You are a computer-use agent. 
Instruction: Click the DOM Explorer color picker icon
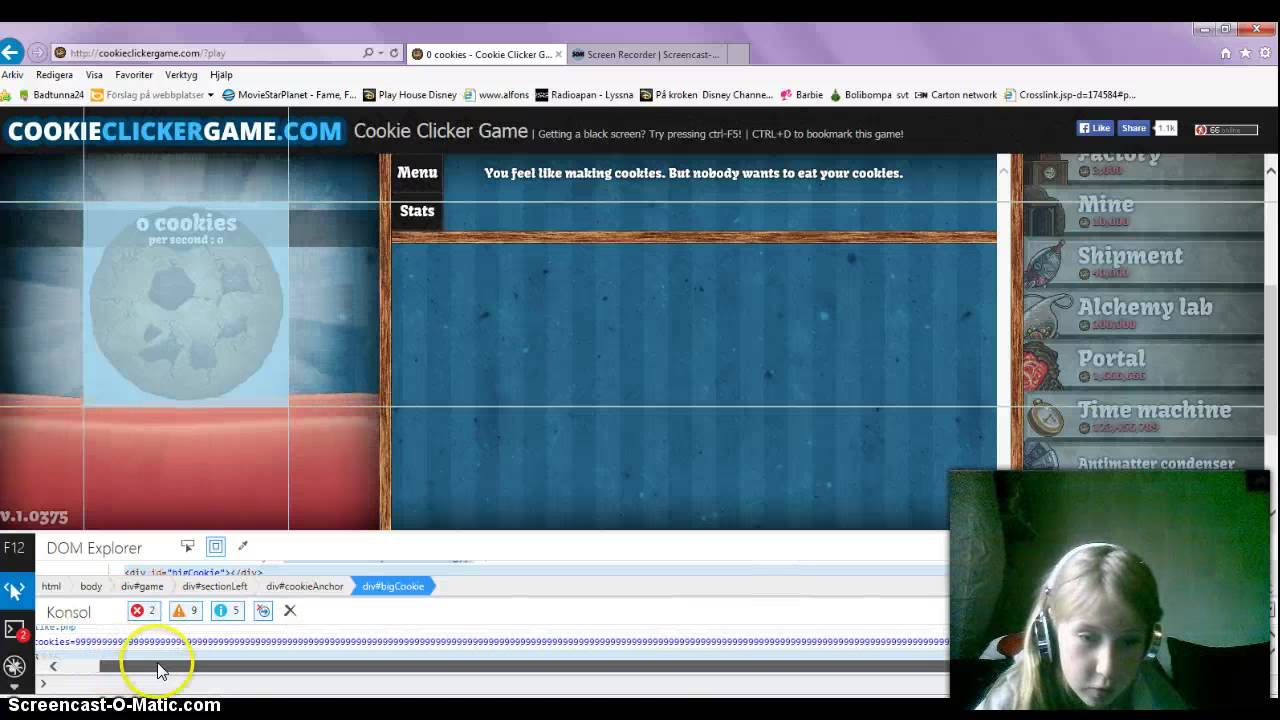point(242,546)
